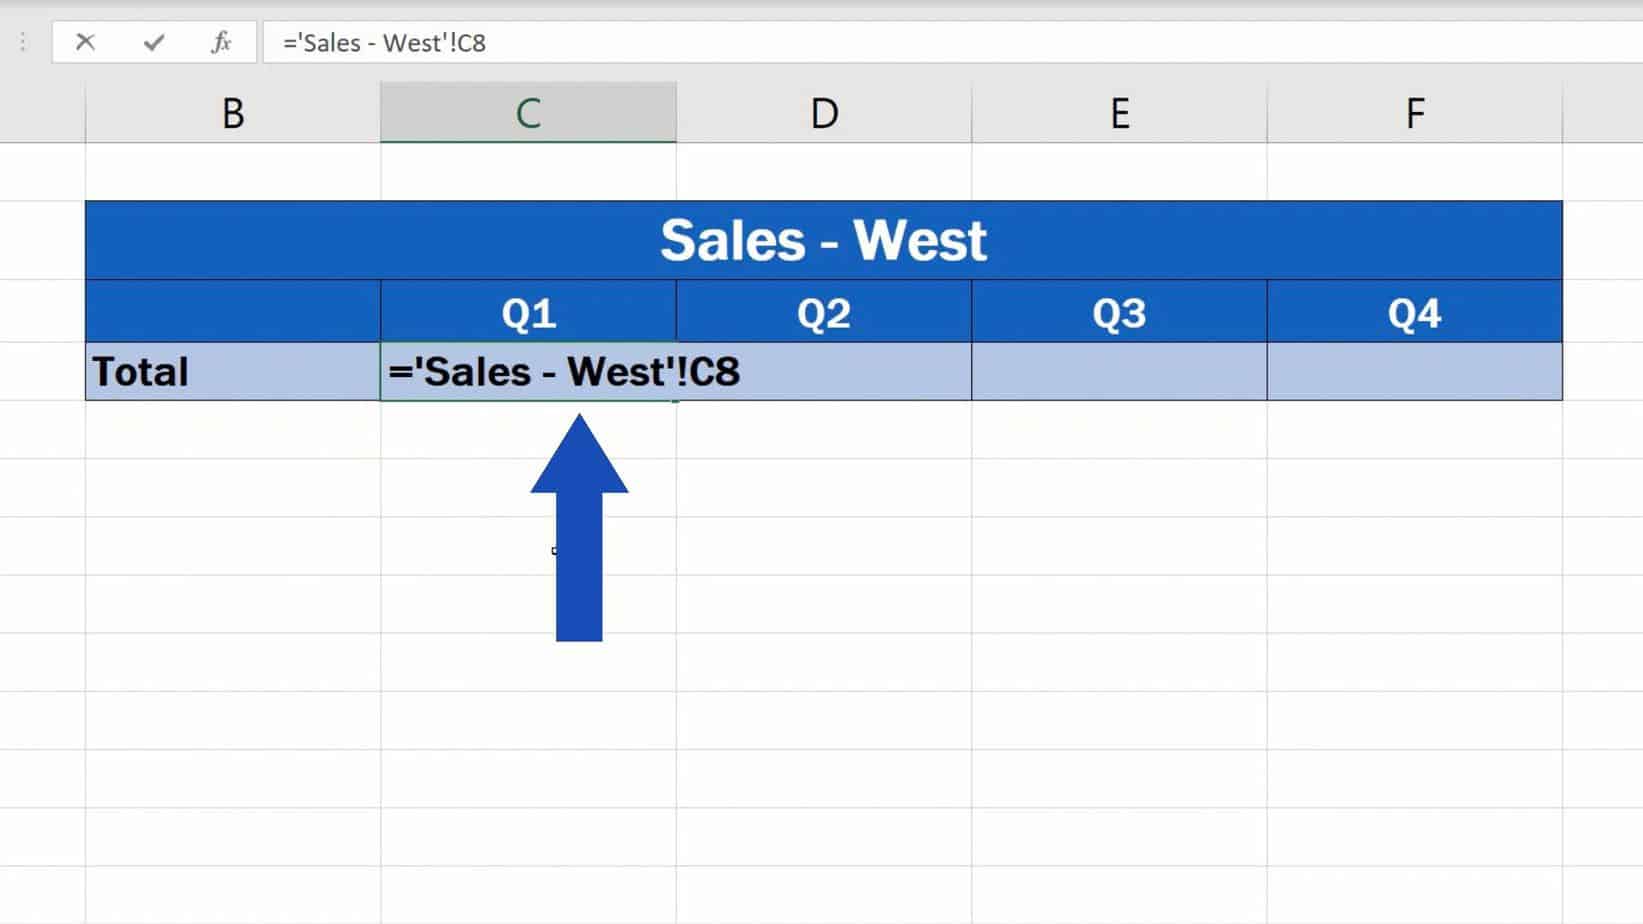Select the empty Total cell under Q4
Image resolution: width=1643 pixels, height=924 pixels.
click(x=1414, y=372)
